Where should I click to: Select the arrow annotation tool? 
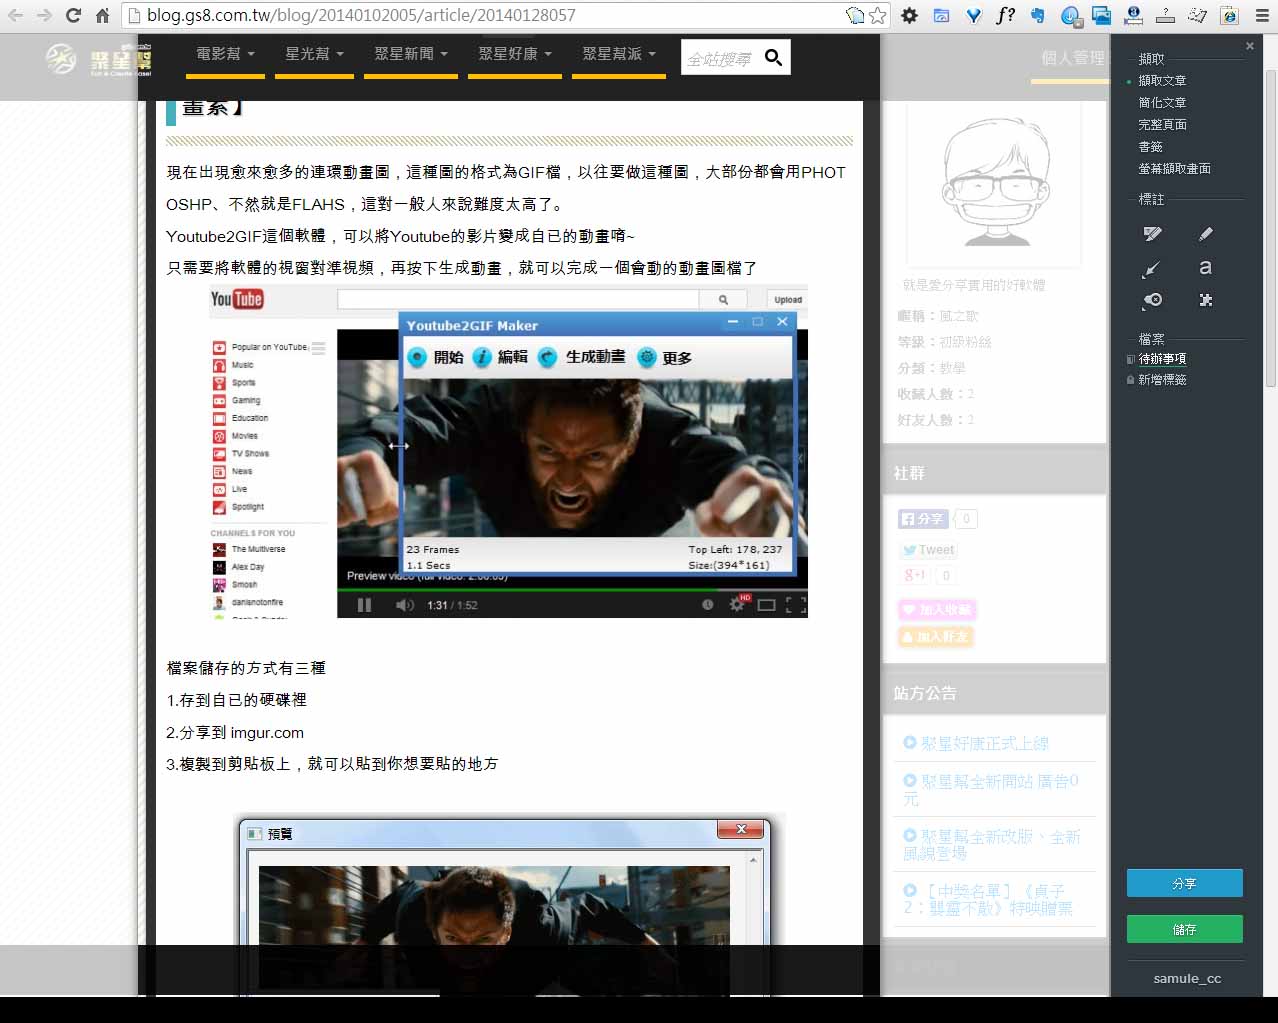[1152, 268]
